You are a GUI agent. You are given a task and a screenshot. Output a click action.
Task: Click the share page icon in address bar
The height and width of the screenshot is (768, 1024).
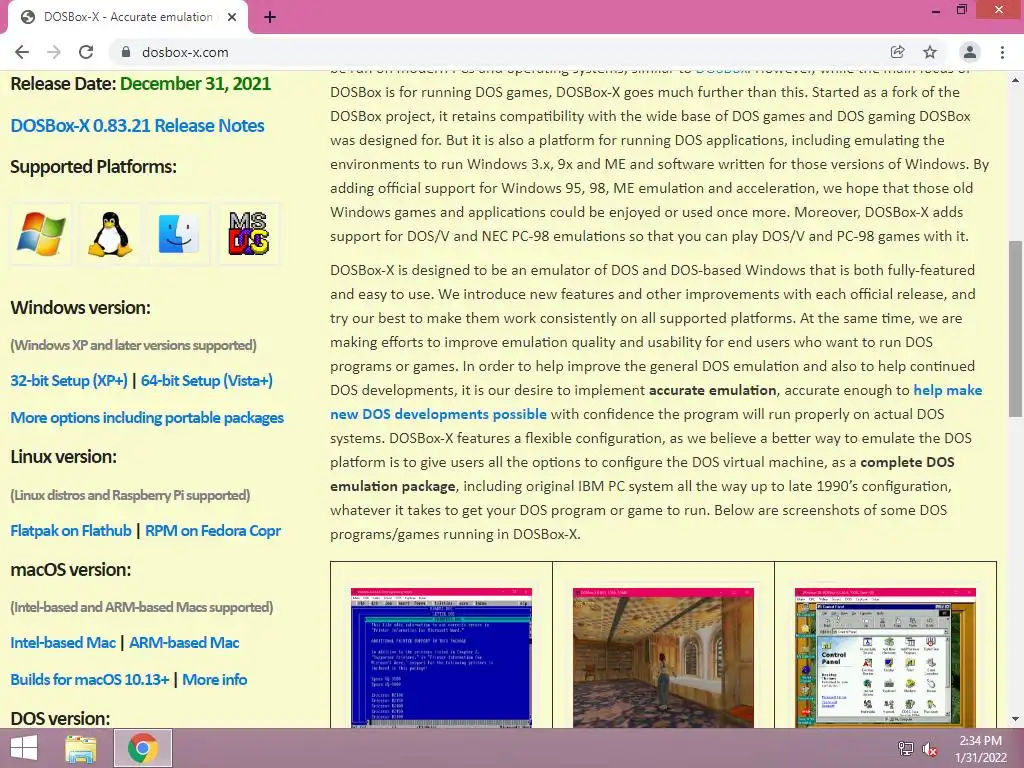pos(897,52)
